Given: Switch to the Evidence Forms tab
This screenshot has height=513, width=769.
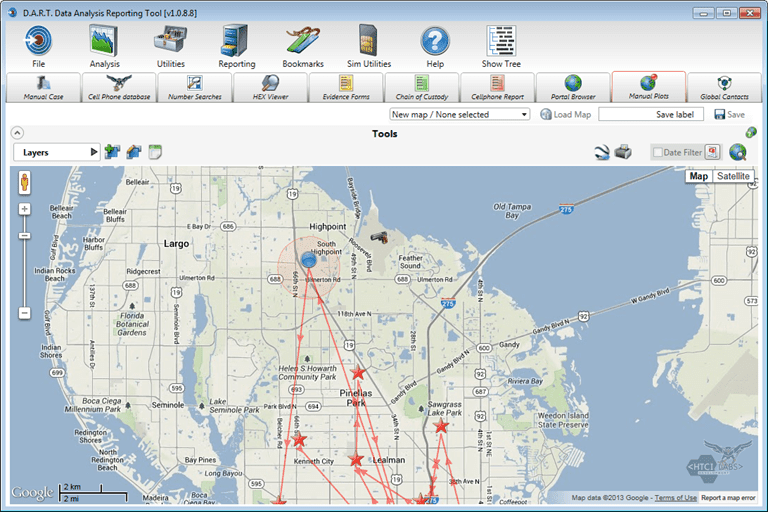Looking at the screenshot, I should 346,87.
